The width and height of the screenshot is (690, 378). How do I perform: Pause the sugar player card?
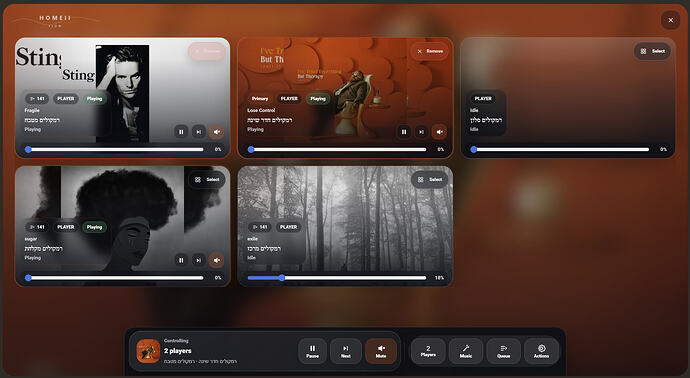tap(181, 260)
